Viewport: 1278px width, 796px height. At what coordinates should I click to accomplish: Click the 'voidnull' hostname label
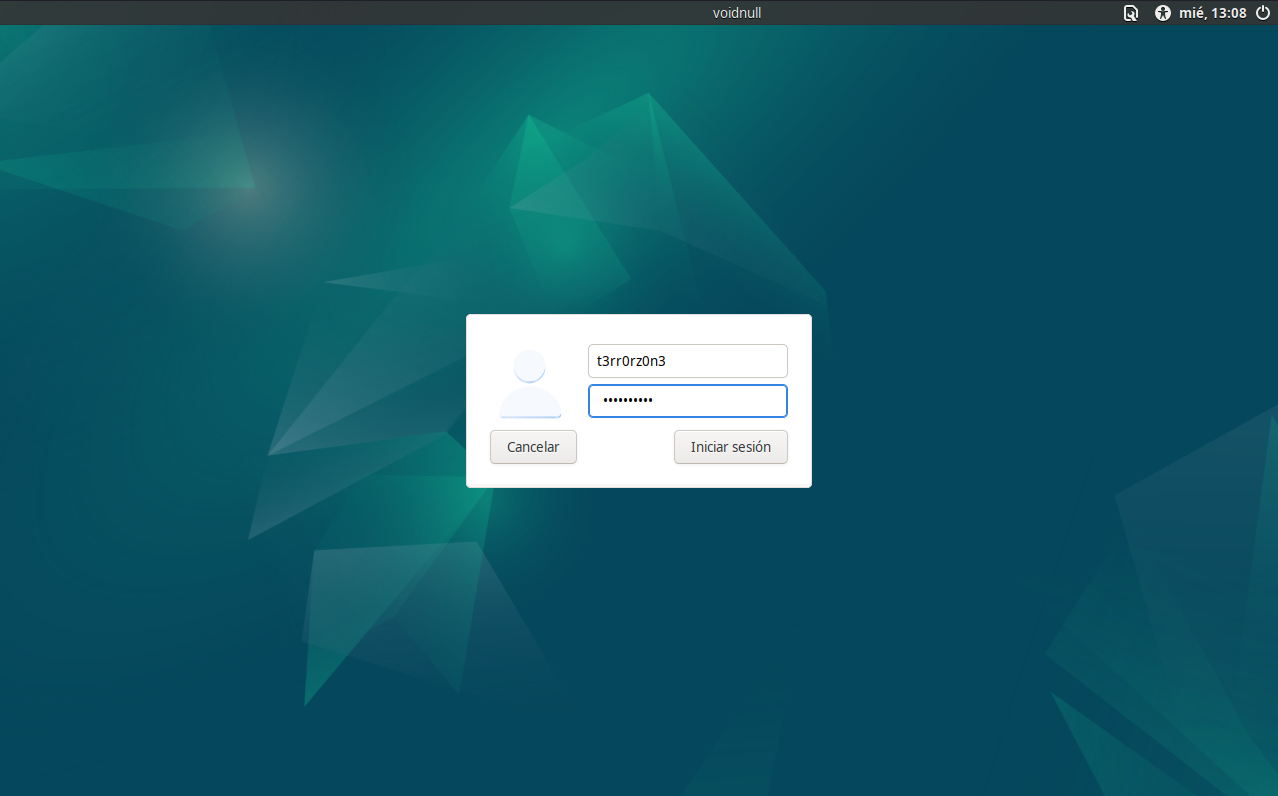(737, 13)
